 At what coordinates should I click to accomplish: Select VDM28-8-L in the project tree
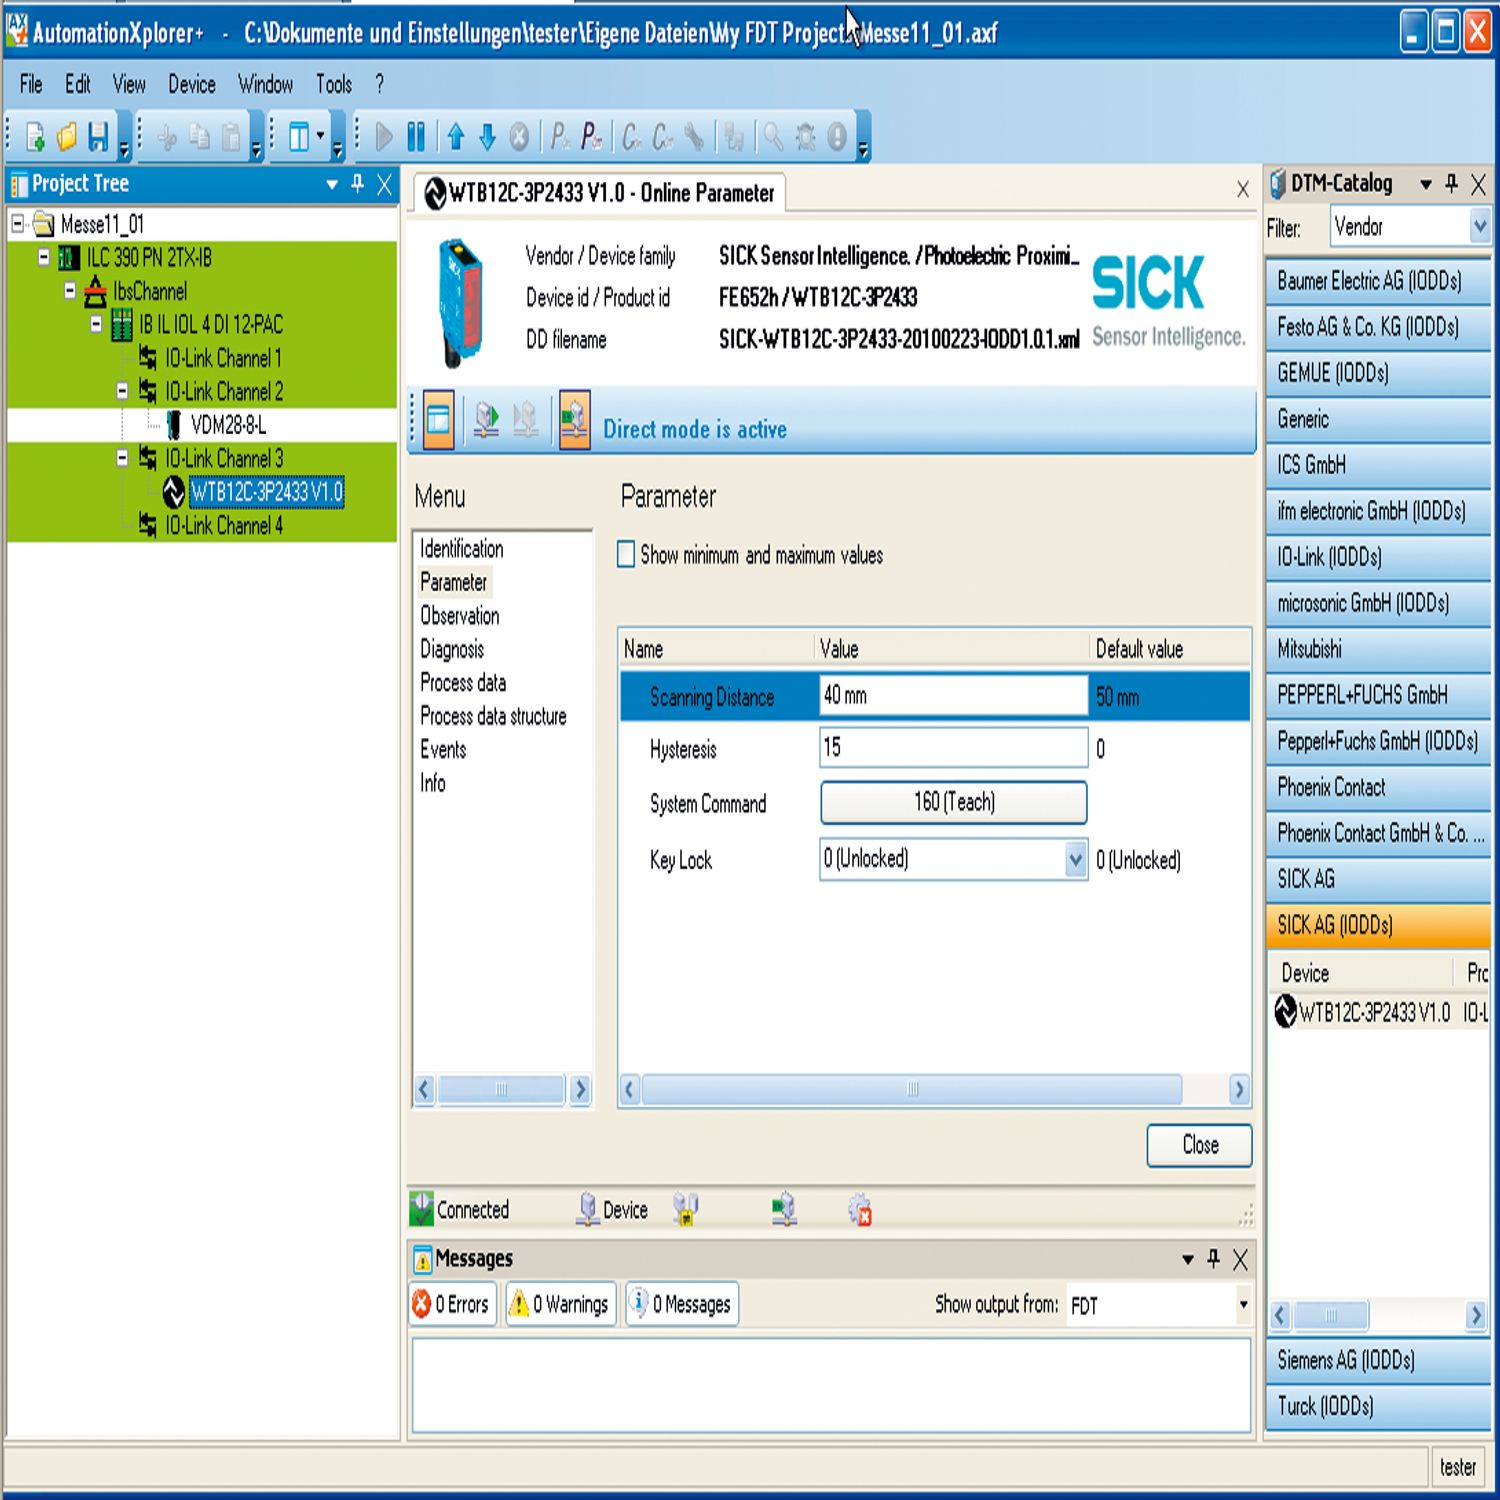tap(228, 425)
